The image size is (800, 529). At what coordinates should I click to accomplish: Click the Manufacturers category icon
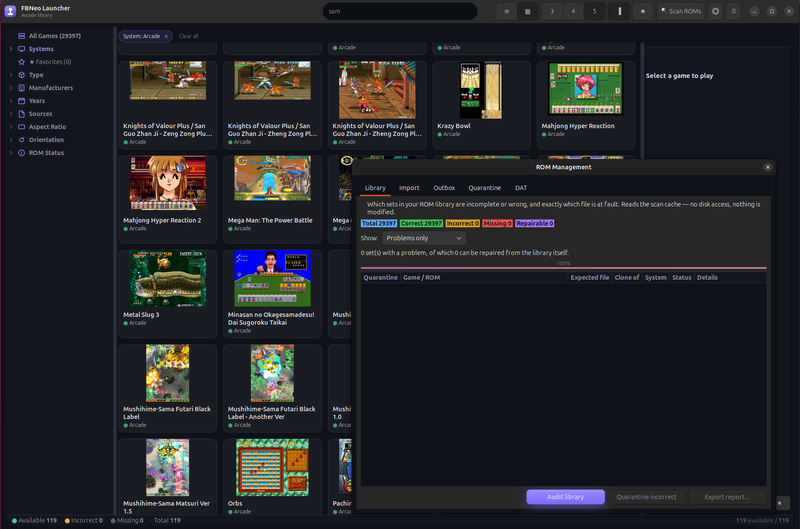pyautogui.click(x=21, y=88)
